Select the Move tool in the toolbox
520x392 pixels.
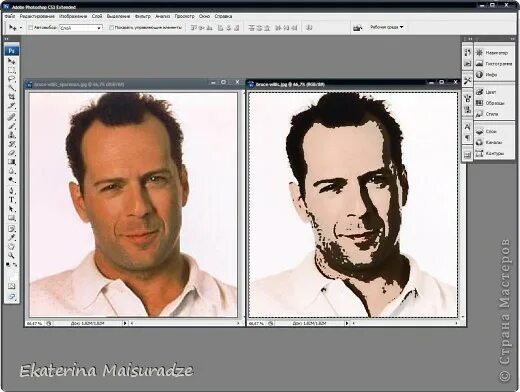pos(12,61)
